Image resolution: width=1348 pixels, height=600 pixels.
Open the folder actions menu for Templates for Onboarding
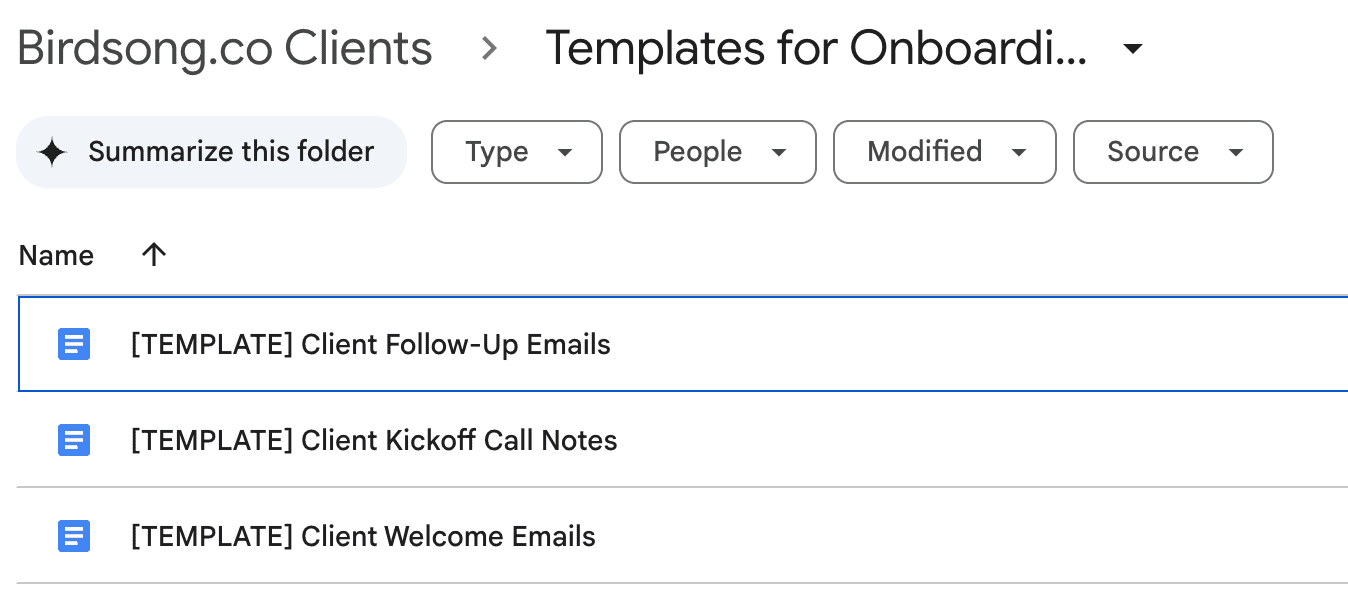pos(1133,48)
